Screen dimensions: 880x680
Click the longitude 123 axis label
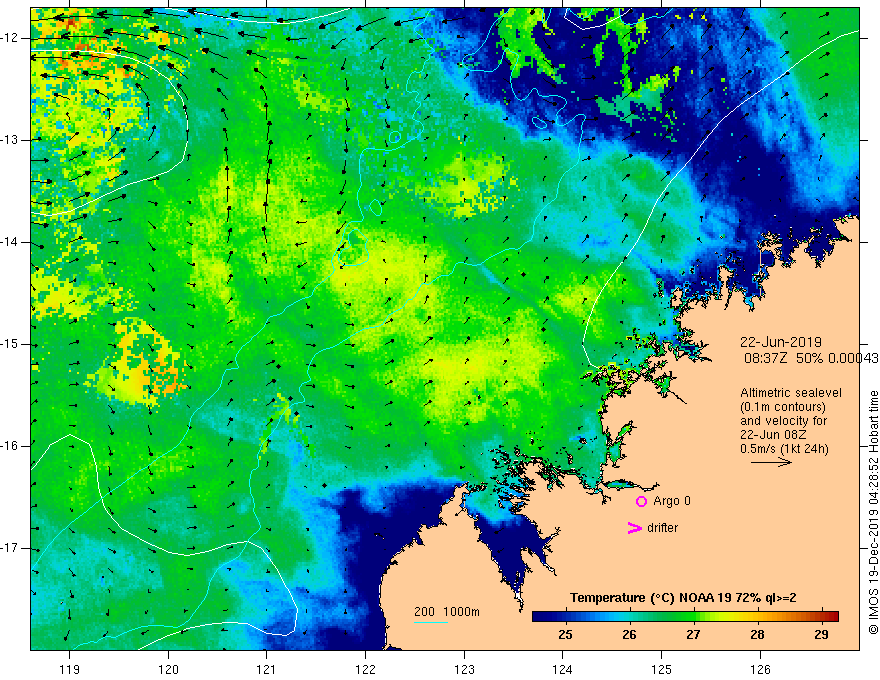[x=464, y=669]
